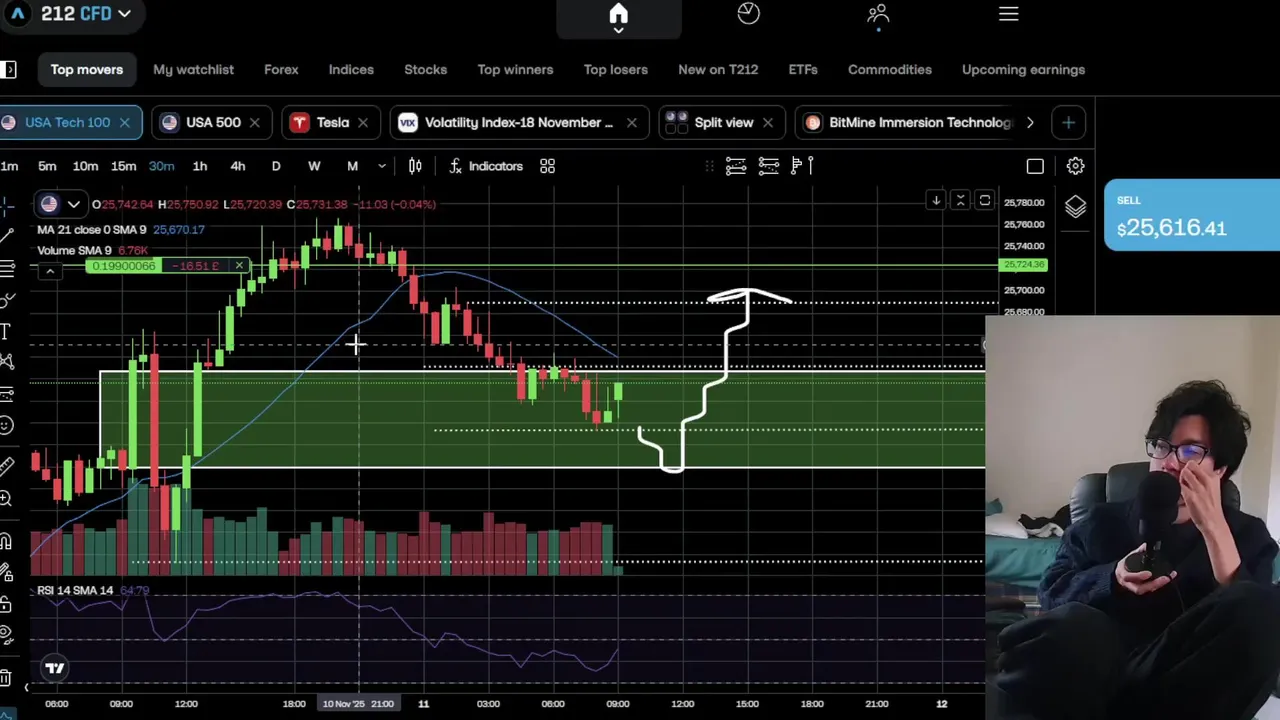Open the Upcoming earnings tab

(1023, 70)
